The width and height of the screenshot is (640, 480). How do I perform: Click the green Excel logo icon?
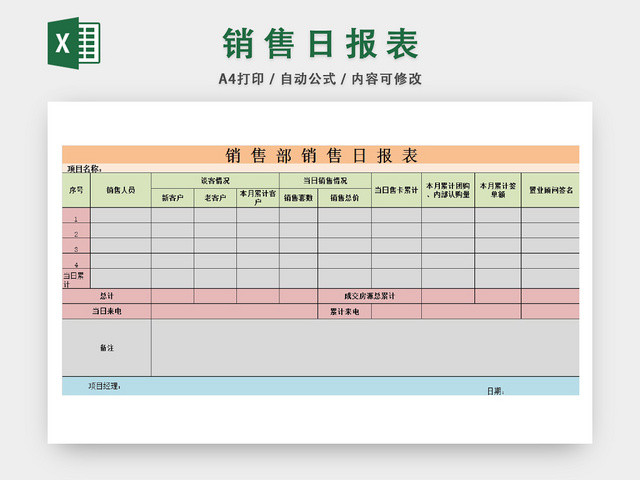click(x=74, y=43)
